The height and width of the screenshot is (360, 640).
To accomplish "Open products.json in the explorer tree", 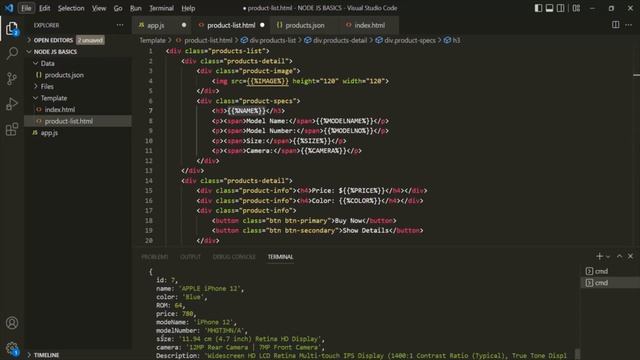I will click(64, 75).
